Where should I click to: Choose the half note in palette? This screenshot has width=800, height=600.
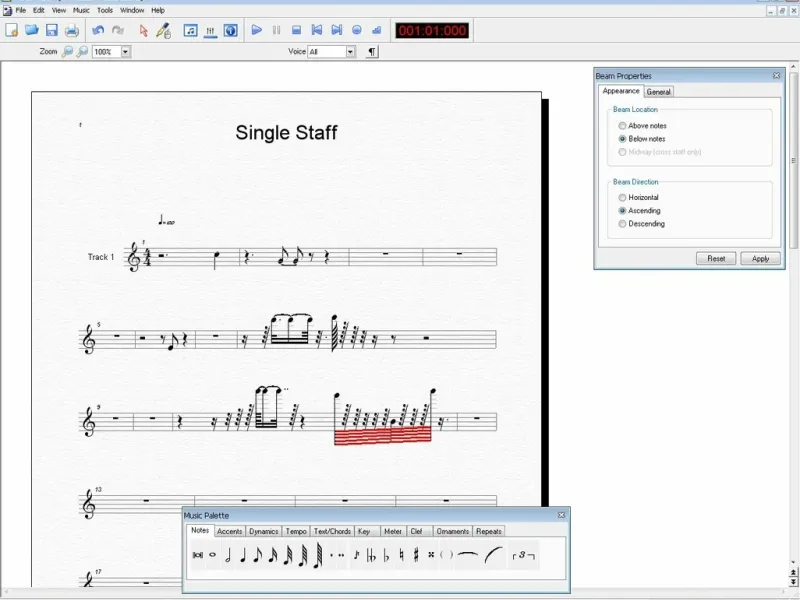[x=228, y=555]
